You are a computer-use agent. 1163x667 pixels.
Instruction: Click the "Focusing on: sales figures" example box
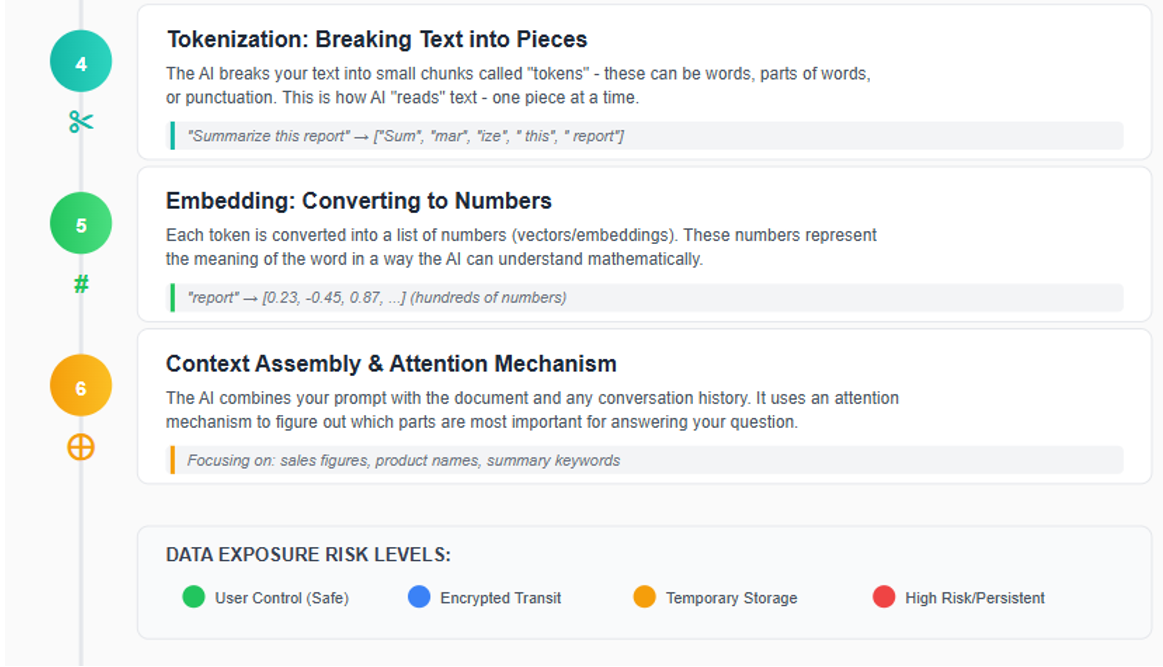pyautogui.click(x=646, y=461)
